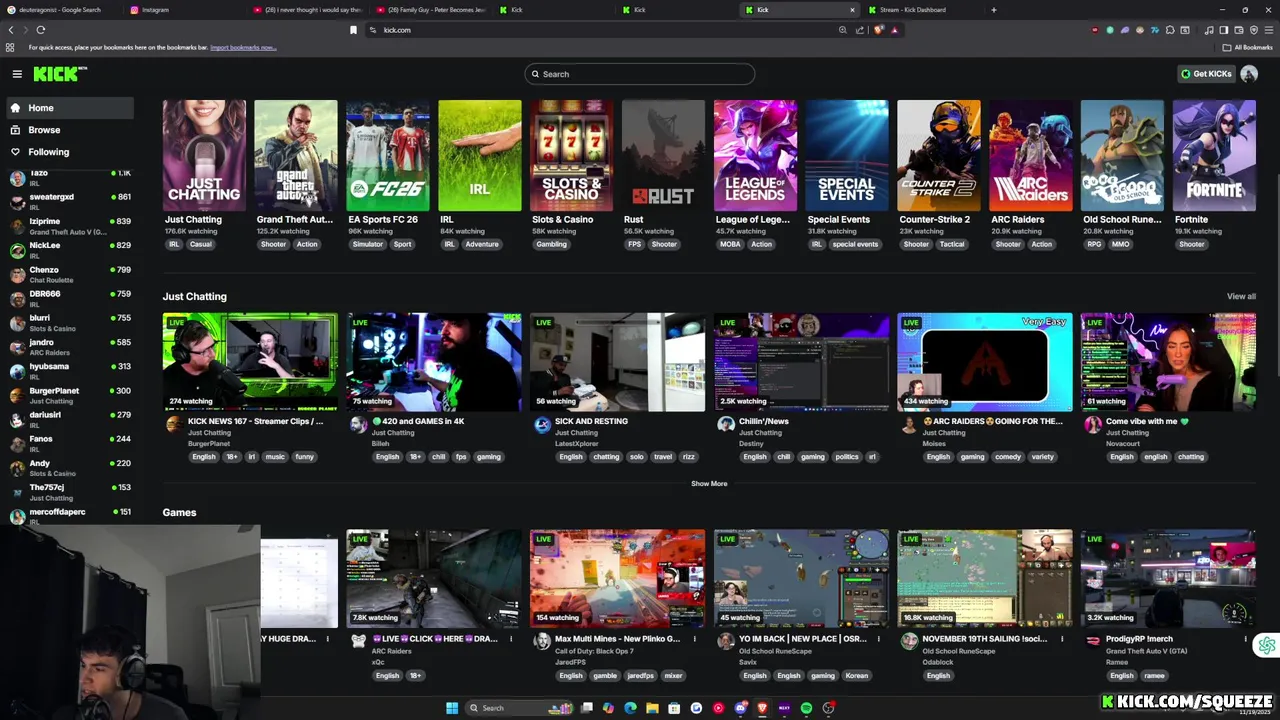
Task: Click the Get KICKs button
Action: click(x=1206, y=74)
